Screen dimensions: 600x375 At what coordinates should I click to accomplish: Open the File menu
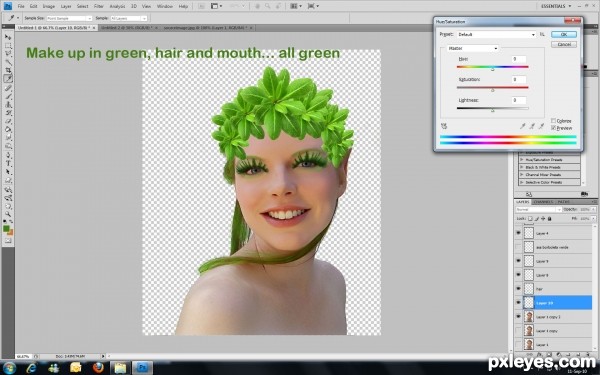click(x=21, y=7)
